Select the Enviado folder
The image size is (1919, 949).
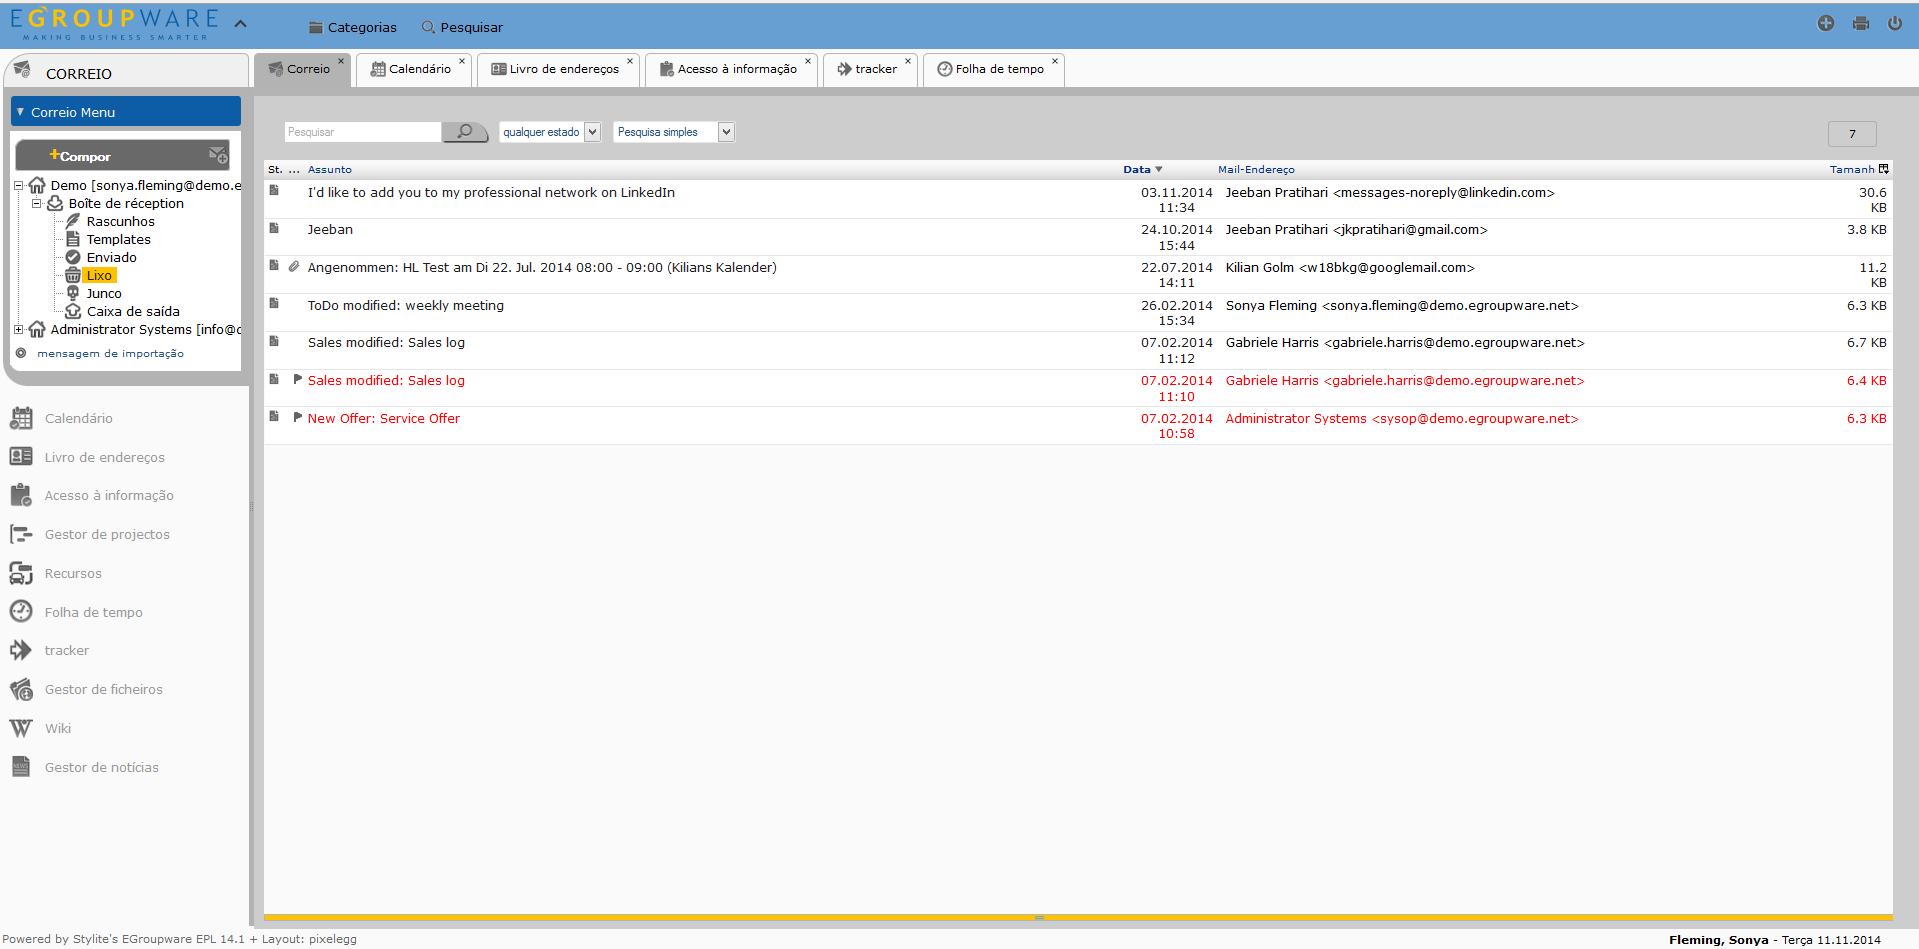tap(111, 257)
